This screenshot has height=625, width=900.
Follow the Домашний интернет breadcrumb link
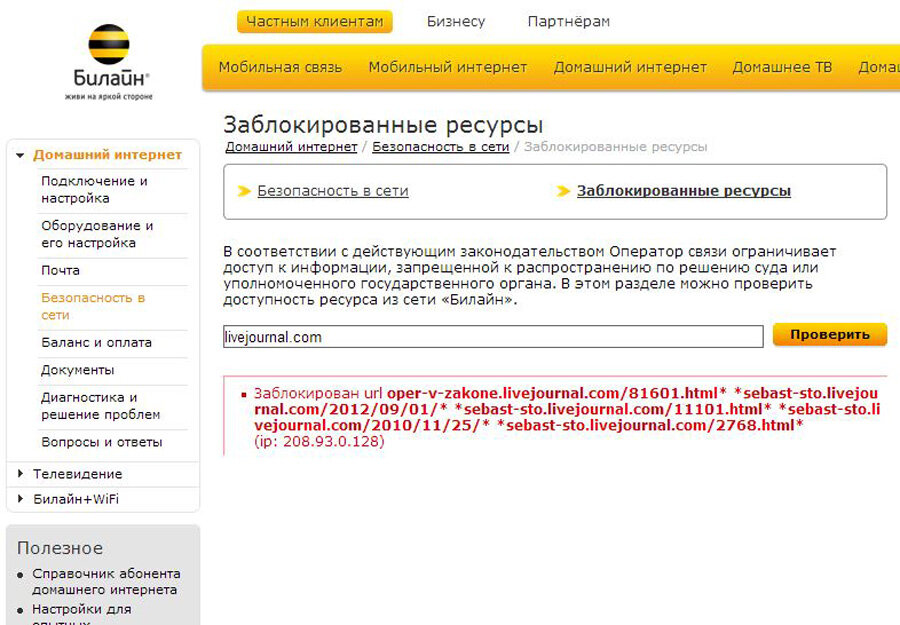click(291, 147)
